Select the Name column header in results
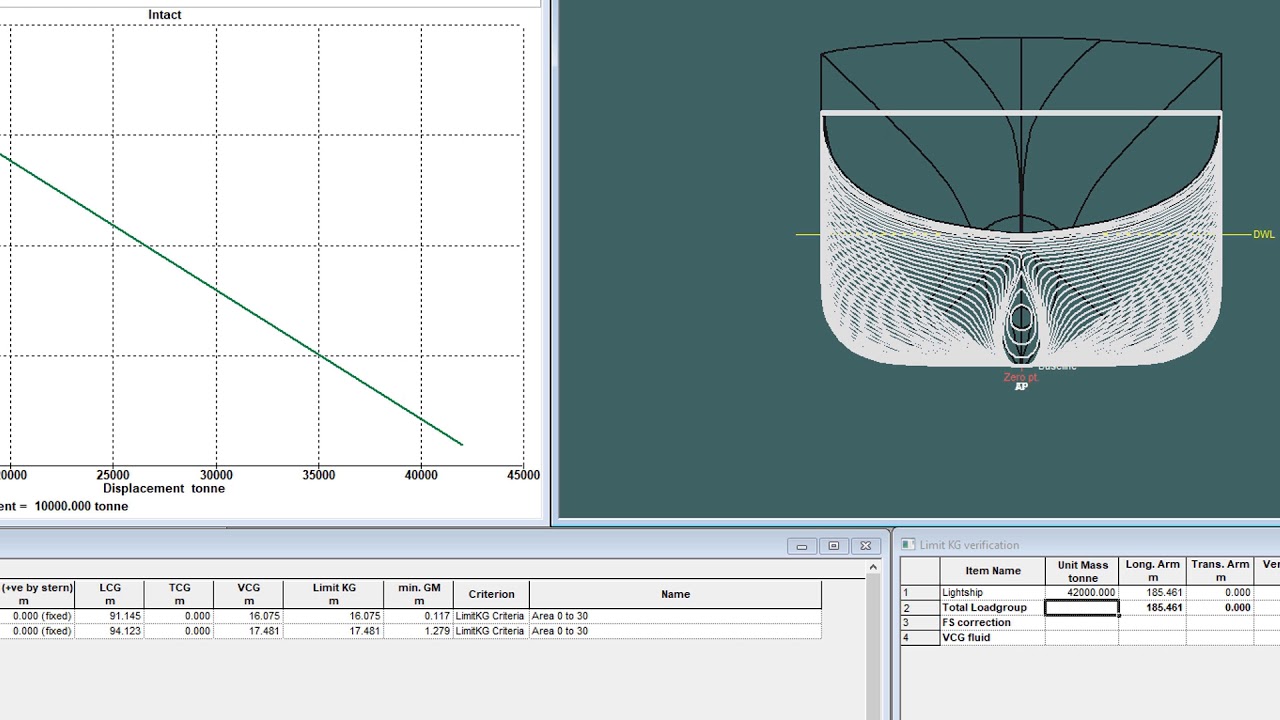This screenshot has width=1280, height=720. tap(675, 594)
